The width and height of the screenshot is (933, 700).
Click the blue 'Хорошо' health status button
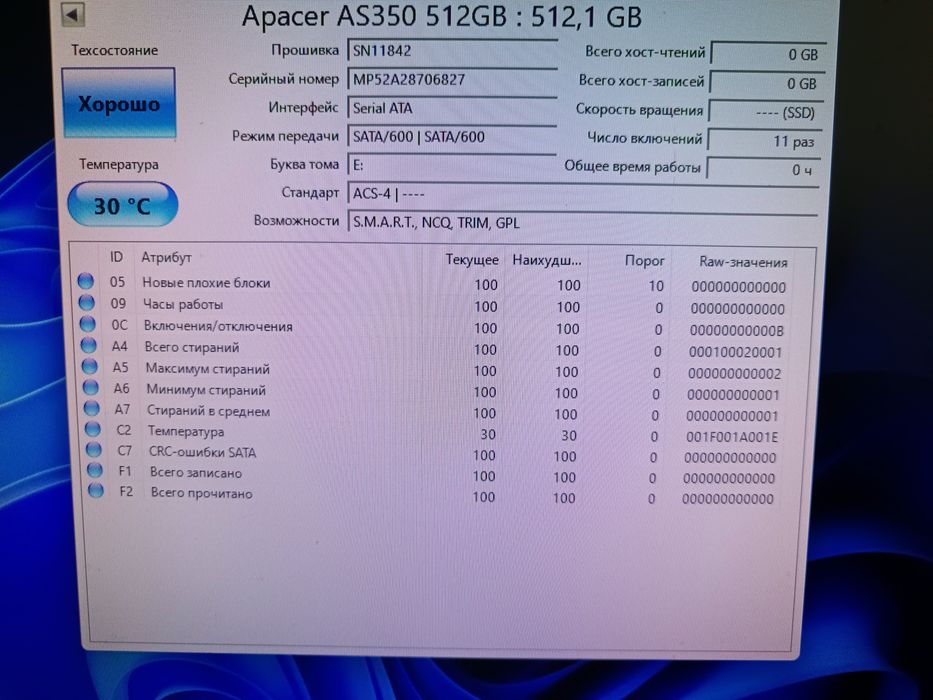click(119, 103)
